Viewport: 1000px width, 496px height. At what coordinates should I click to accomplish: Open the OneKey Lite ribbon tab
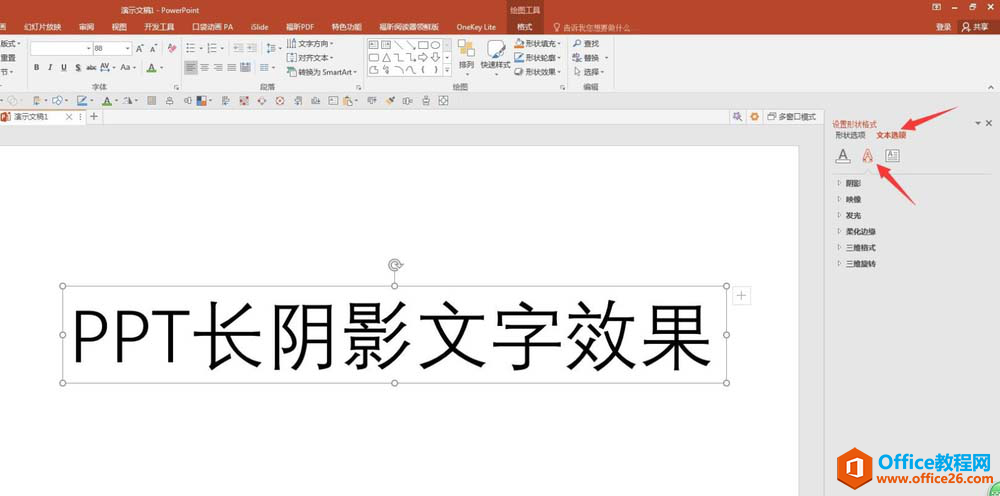coord(476,27)
